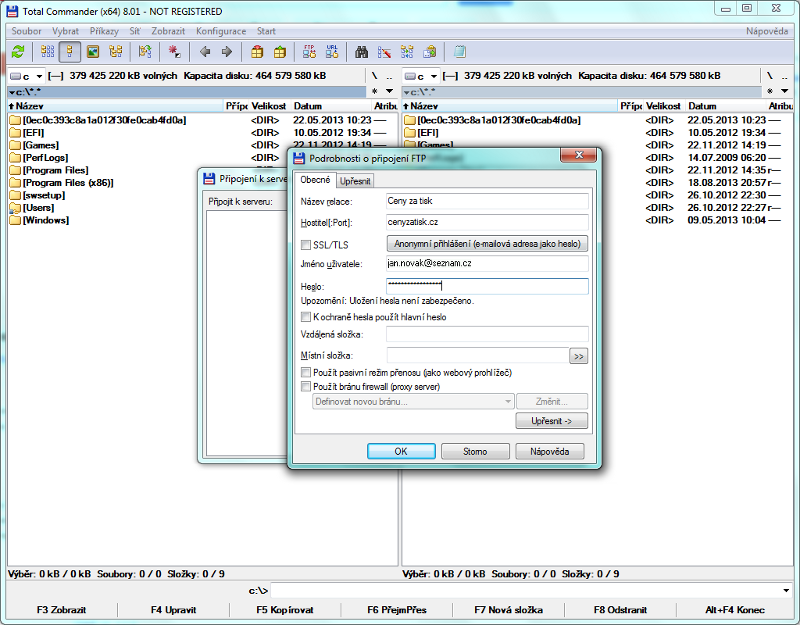
Task: Click the unpack files box icon
Action: pyautogui.click(x=280, y=52)
